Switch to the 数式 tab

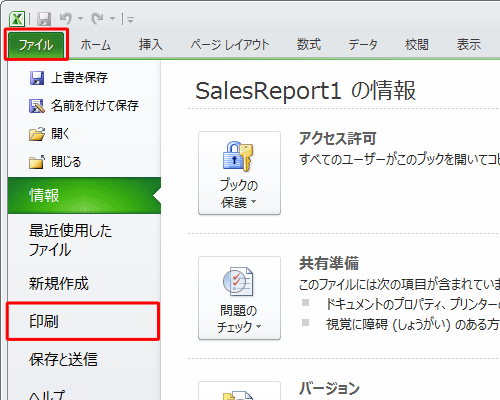coord(309,45)
